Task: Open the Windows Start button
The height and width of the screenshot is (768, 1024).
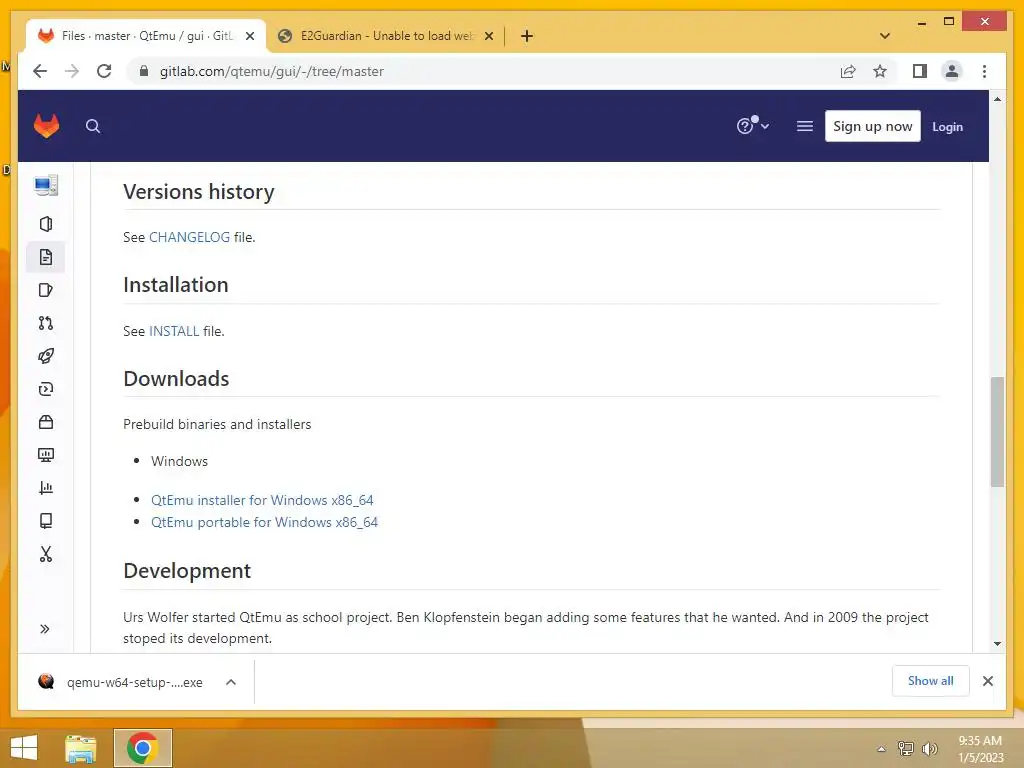Action: pos(24,748)
